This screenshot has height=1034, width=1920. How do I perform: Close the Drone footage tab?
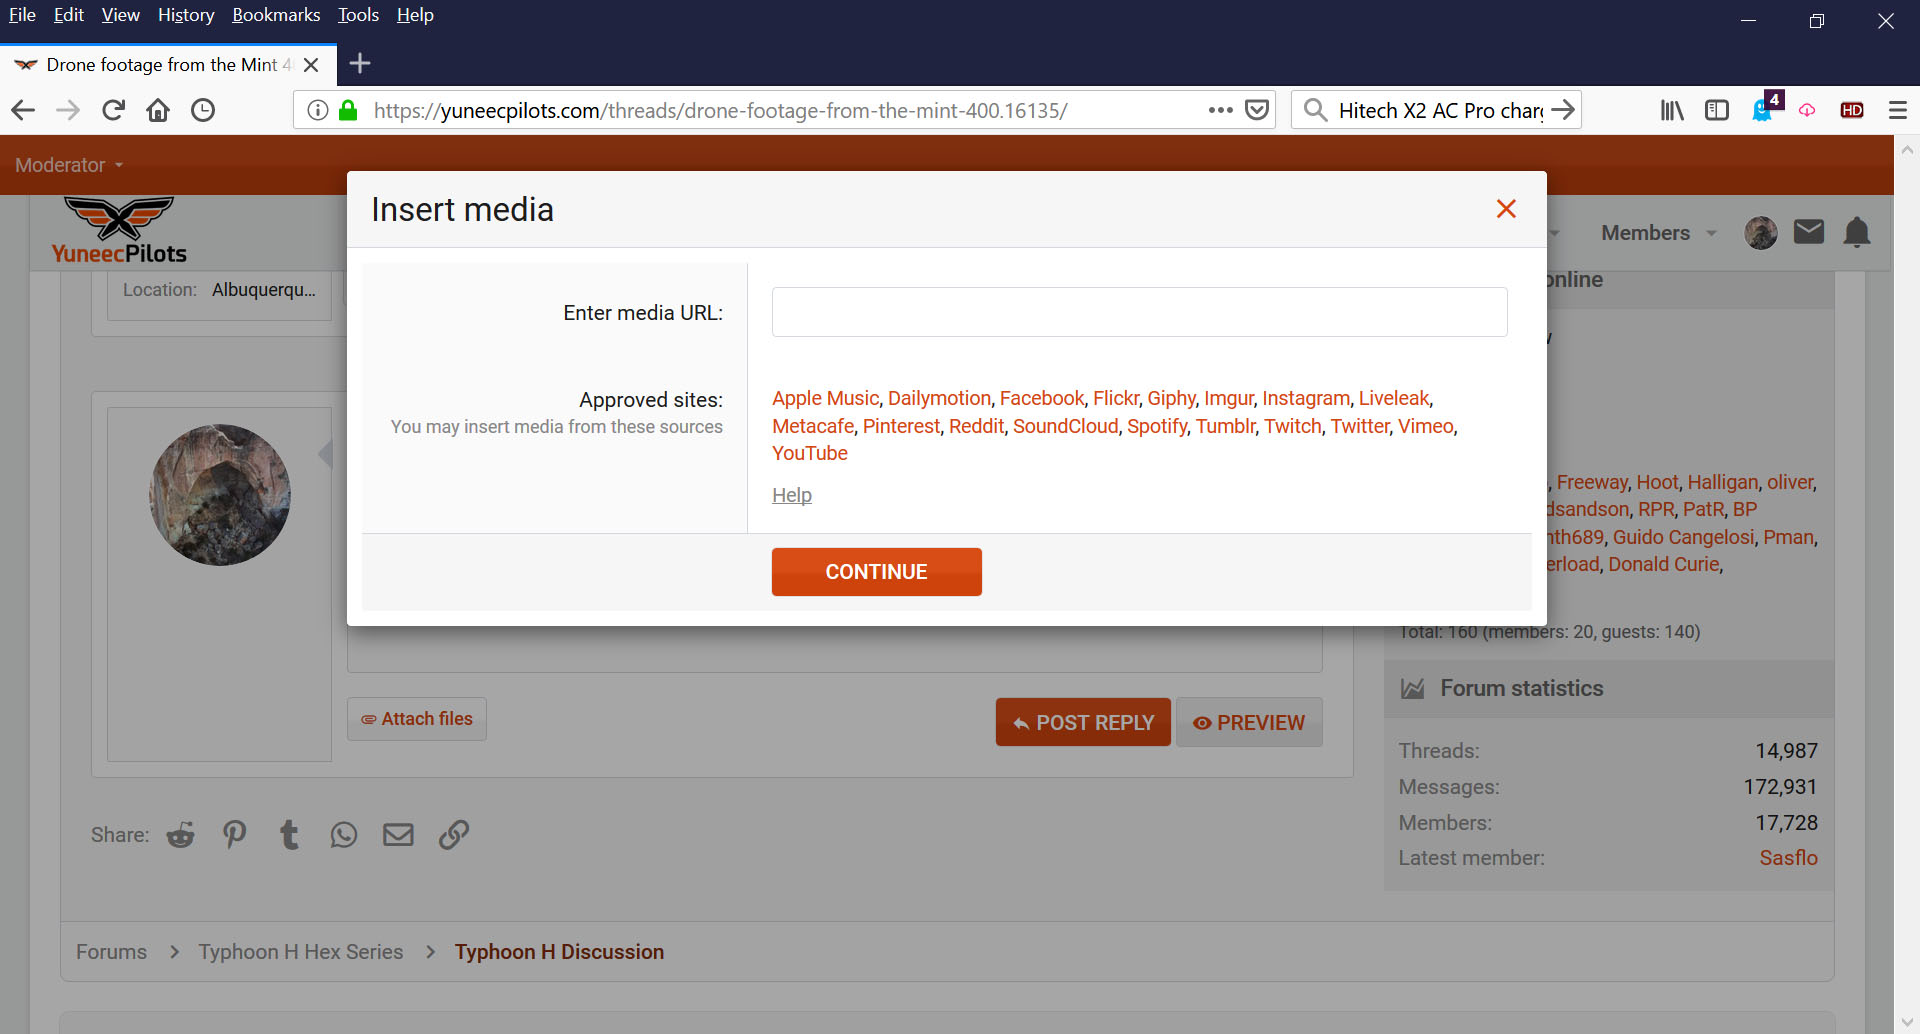click(x=311, y=65)
